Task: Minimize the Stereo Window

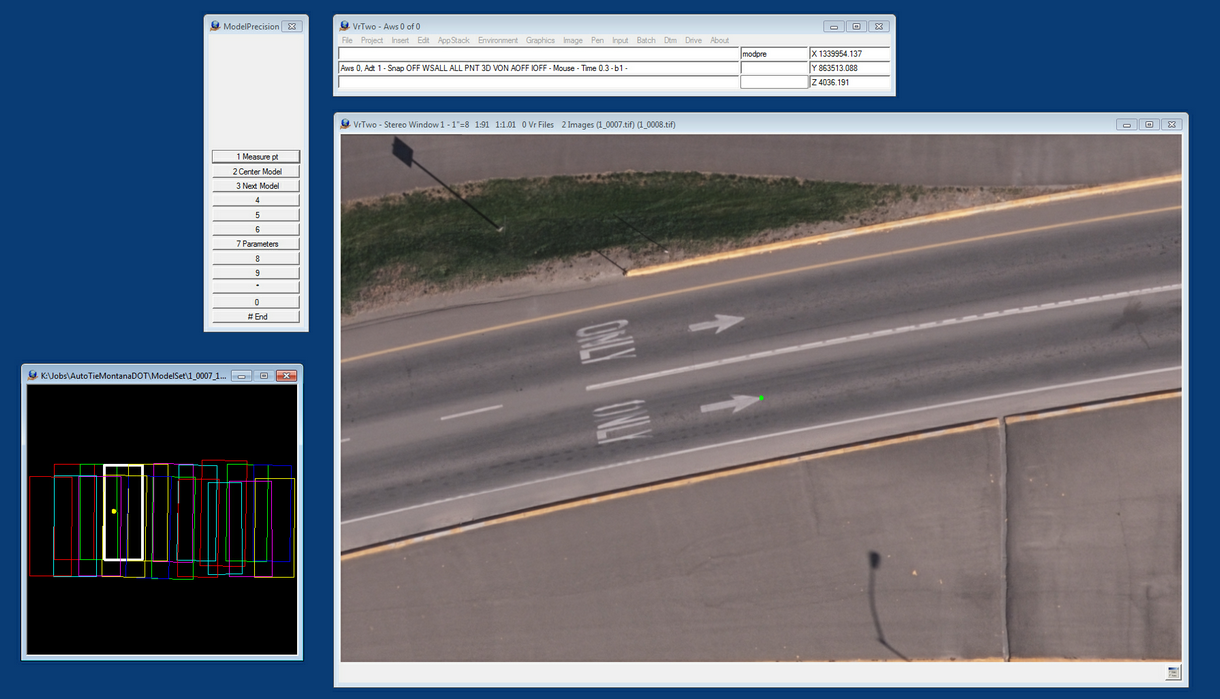Action: 1127,124
